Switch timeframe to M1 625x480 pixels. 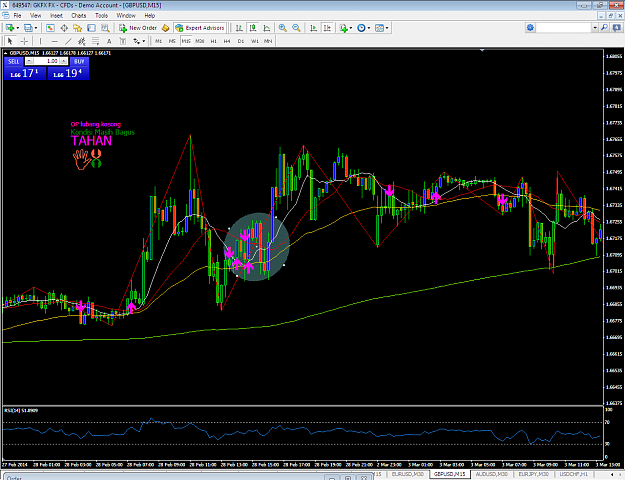pyautogui.click(x=159, y=41)
